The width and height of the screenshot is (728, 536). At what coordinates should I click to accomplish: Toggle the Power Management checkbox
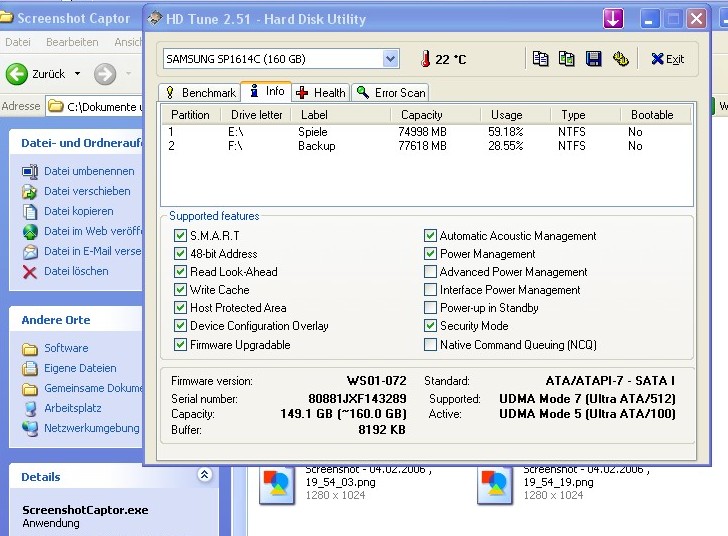pos(430,254)
